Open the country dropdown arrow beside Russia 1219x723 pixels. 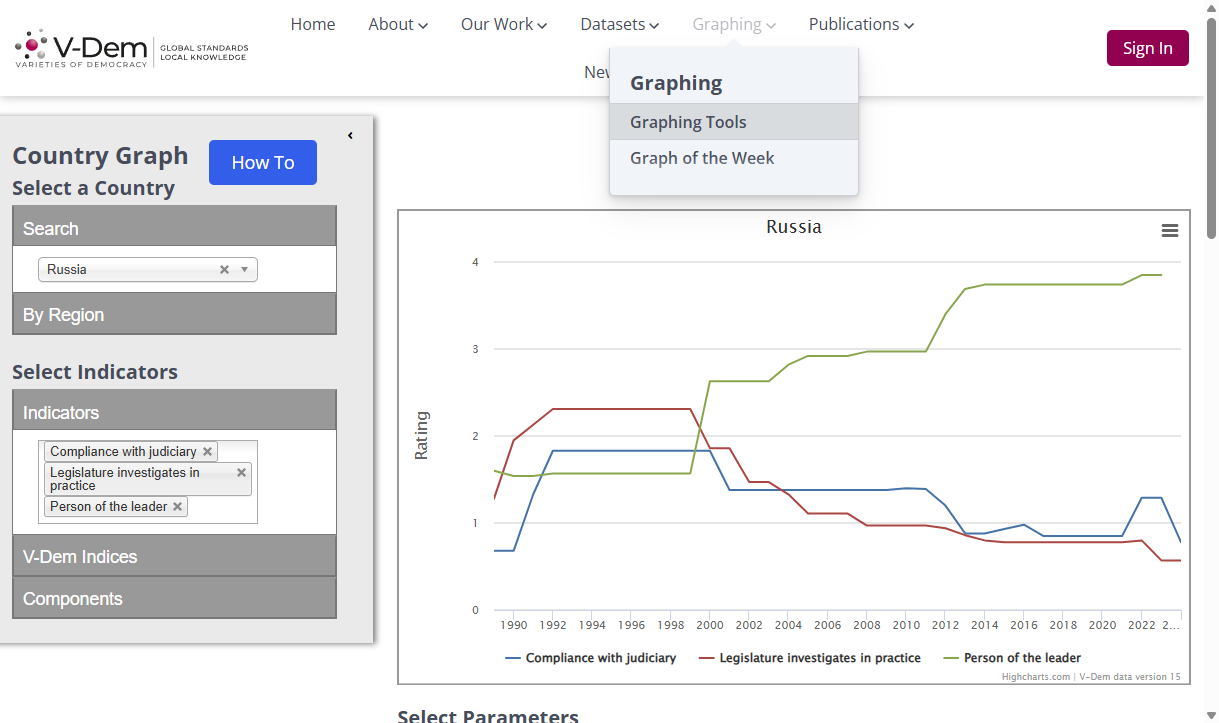[244, 270]
